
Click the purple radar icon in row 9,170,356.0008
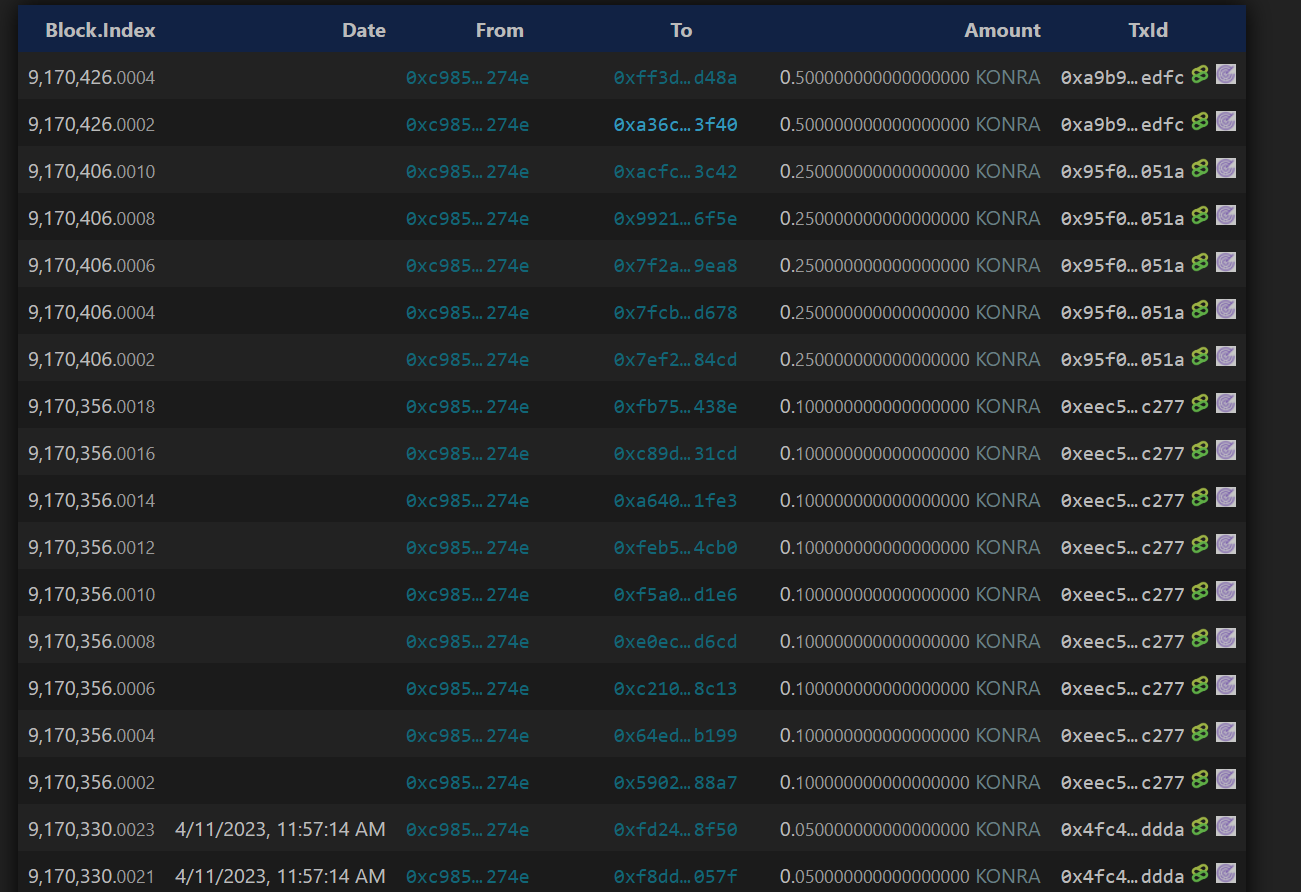[x=1226, y=638]
